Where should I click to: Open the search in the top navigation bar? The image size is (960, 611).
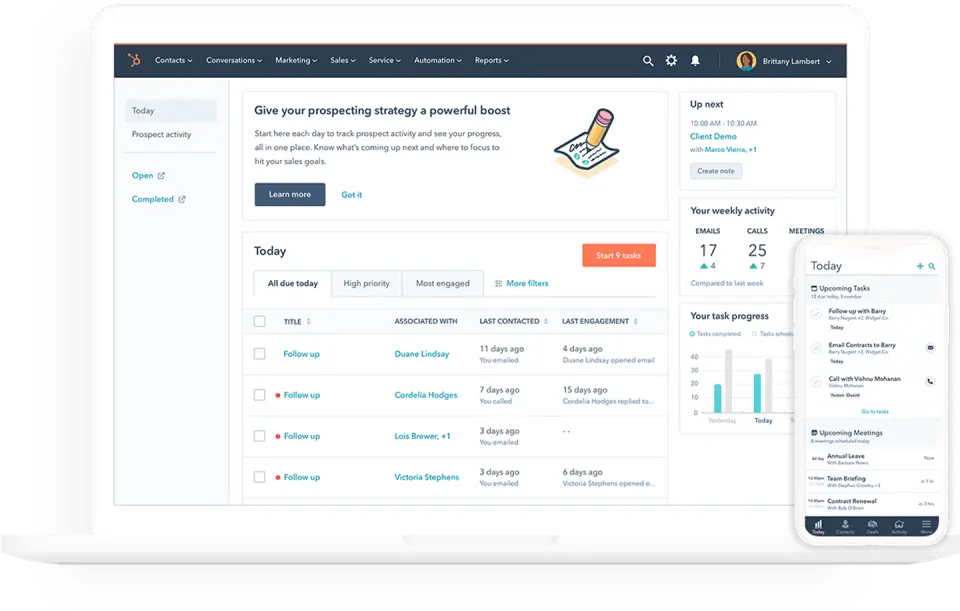pos(648,60)
